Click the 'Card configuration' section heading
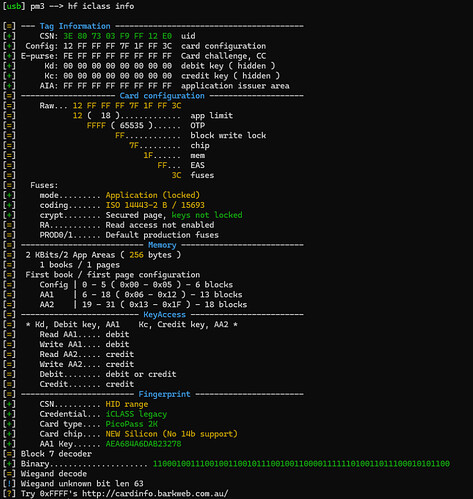 tap(162, 96)
